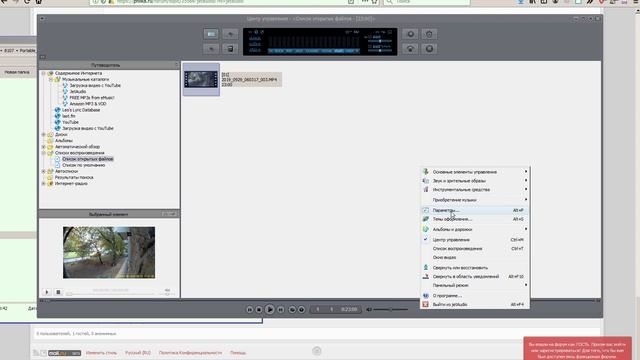Click the Параметры menu item icon
The width and height of the screenshot is (640, 360).
coord(425,210)
